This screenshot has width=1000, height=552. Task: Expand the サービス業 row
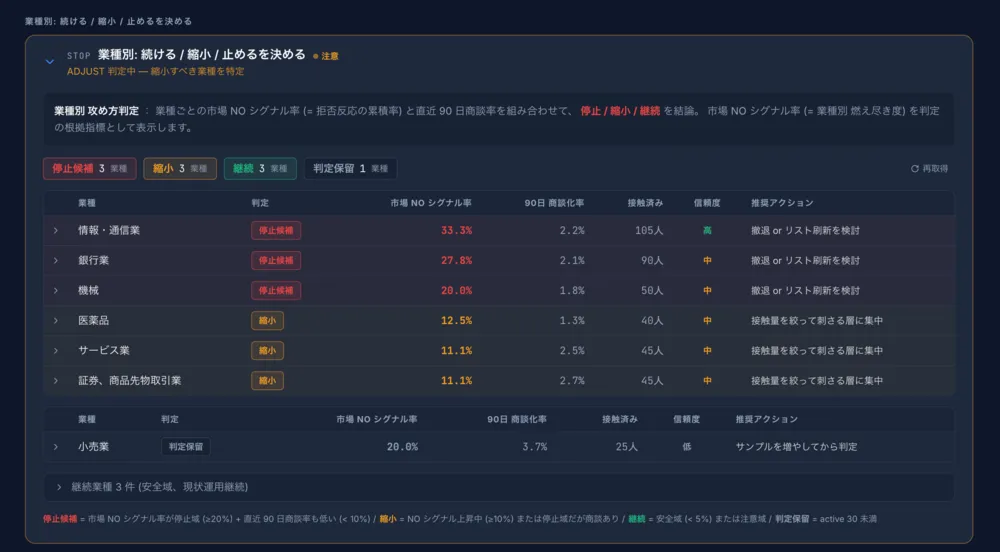[x=55, y=351]
